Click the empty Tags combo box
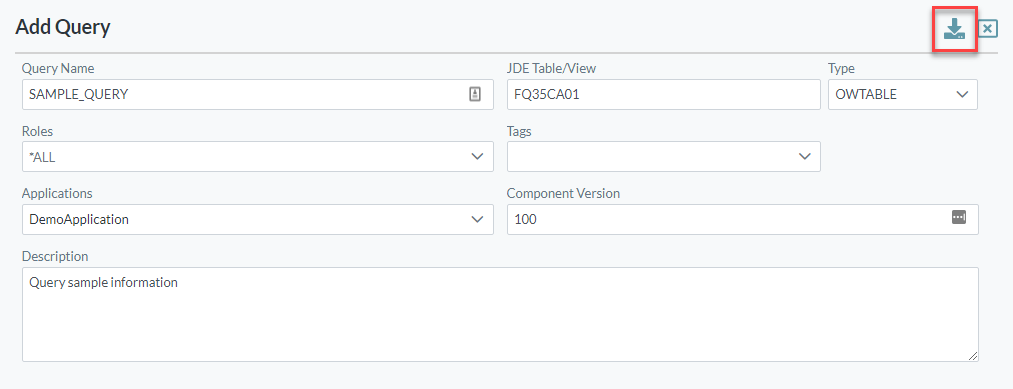Screen dimensions: 1013x389 (664, 156)
